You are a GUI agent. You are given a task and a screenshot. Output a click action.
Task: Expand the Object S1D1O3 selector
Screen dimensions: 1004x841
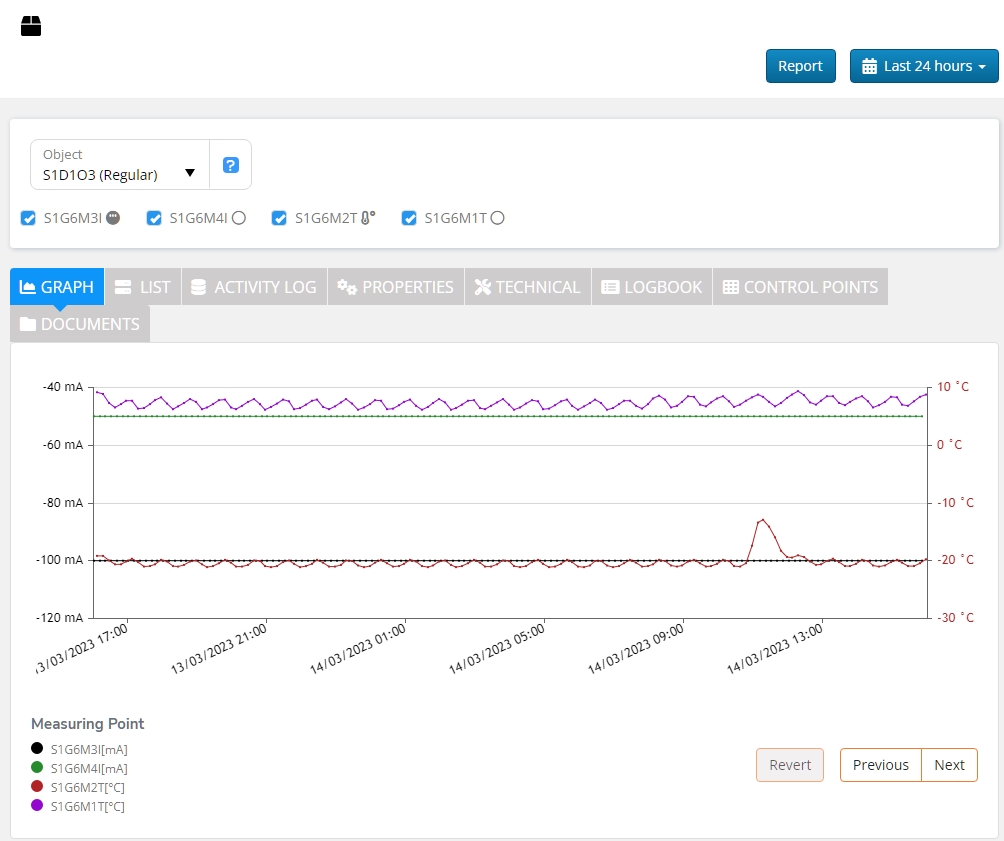point(120,165)
